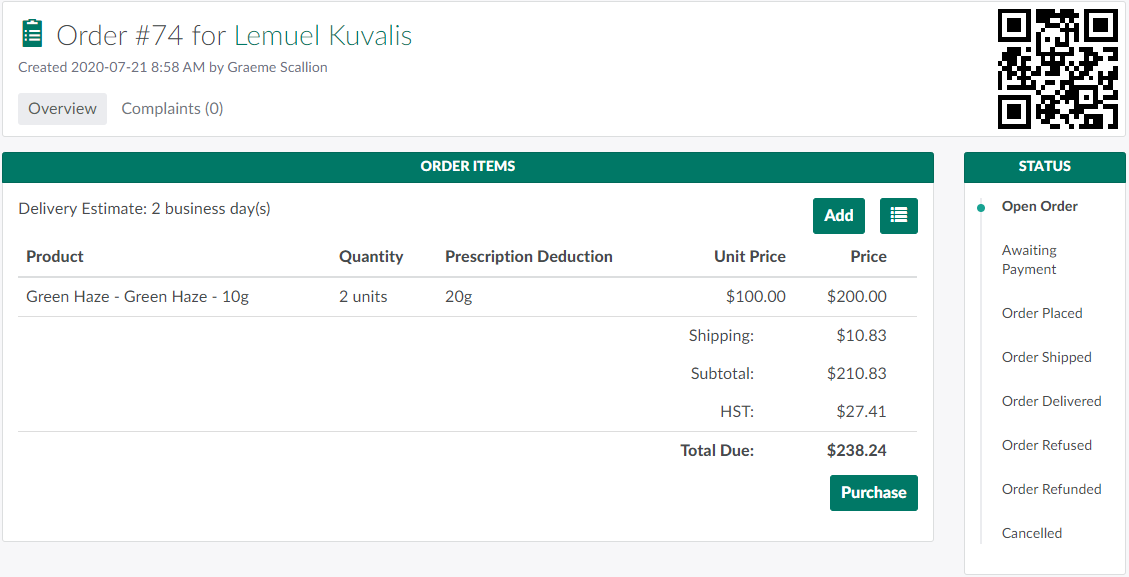The height and width of the screenshot is (577, 1129).
Task: Select the Awaiting Payment status
Action: point(1029,260)
